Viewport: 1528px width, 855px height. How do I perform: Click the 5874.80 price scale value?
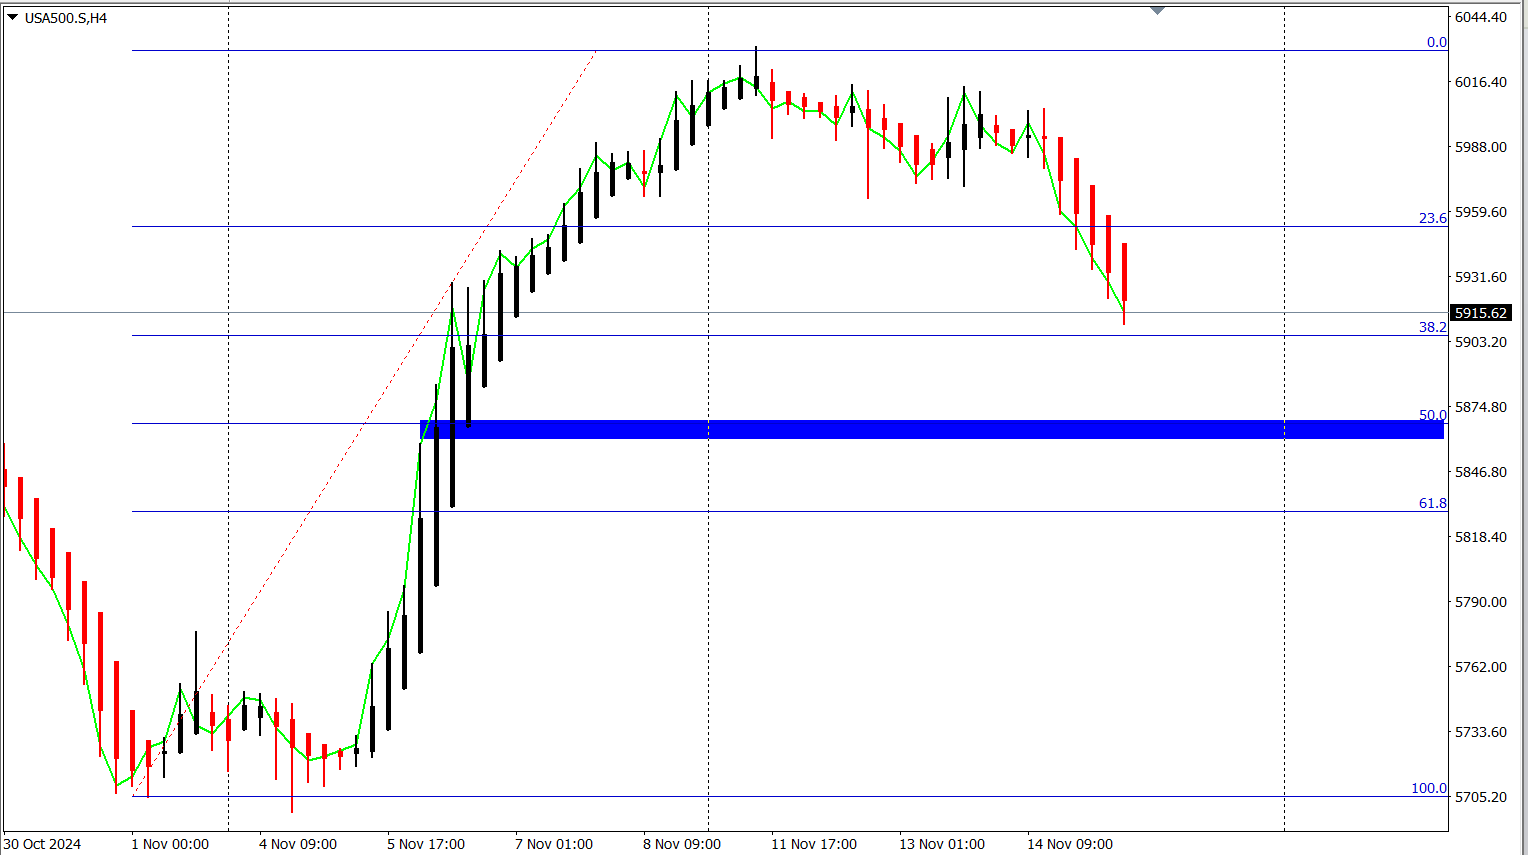(1481, 407)
